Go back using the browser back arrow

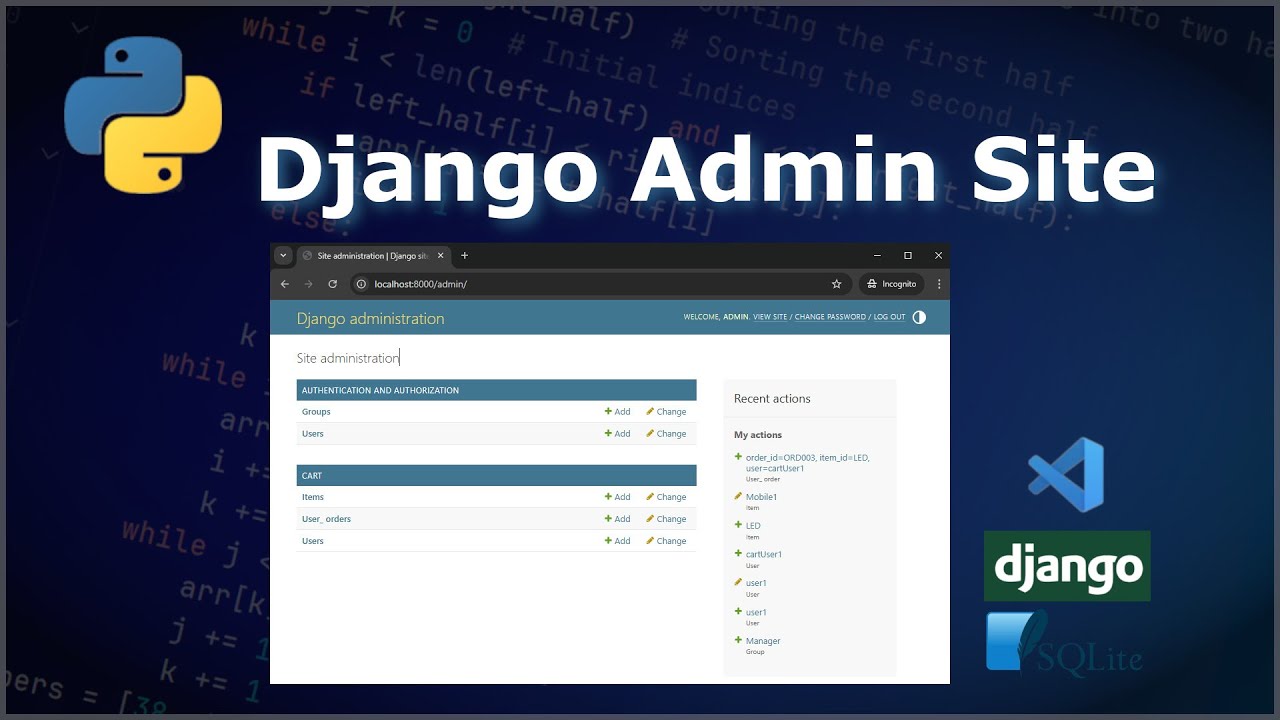[284, 284]
